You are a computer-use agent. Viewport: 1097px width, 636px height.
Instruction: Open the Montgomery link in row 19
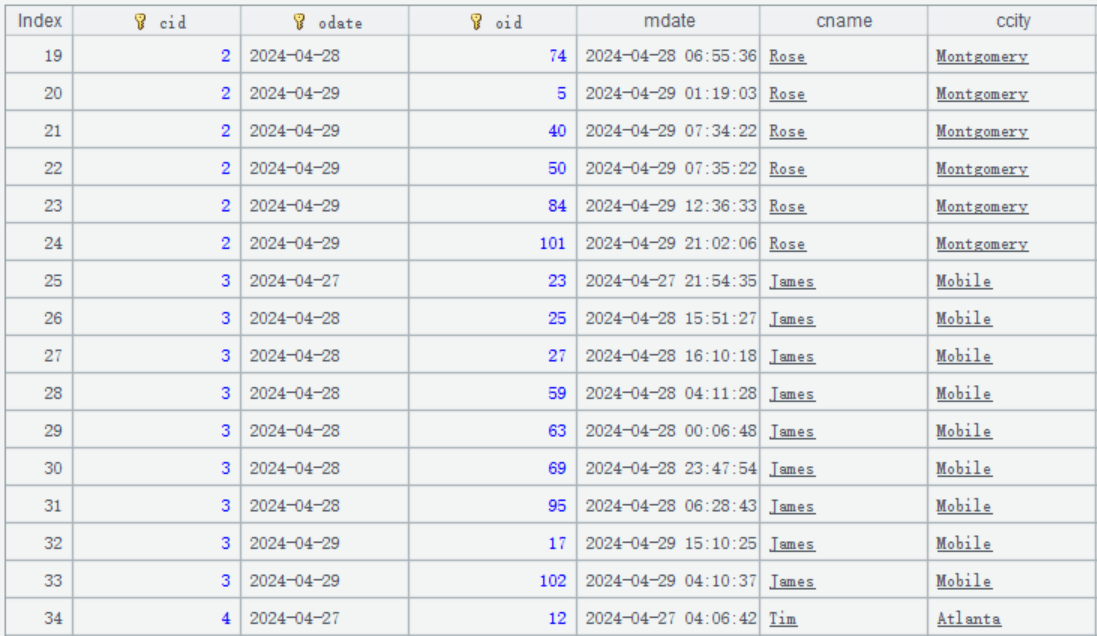(x=982, y=56)
